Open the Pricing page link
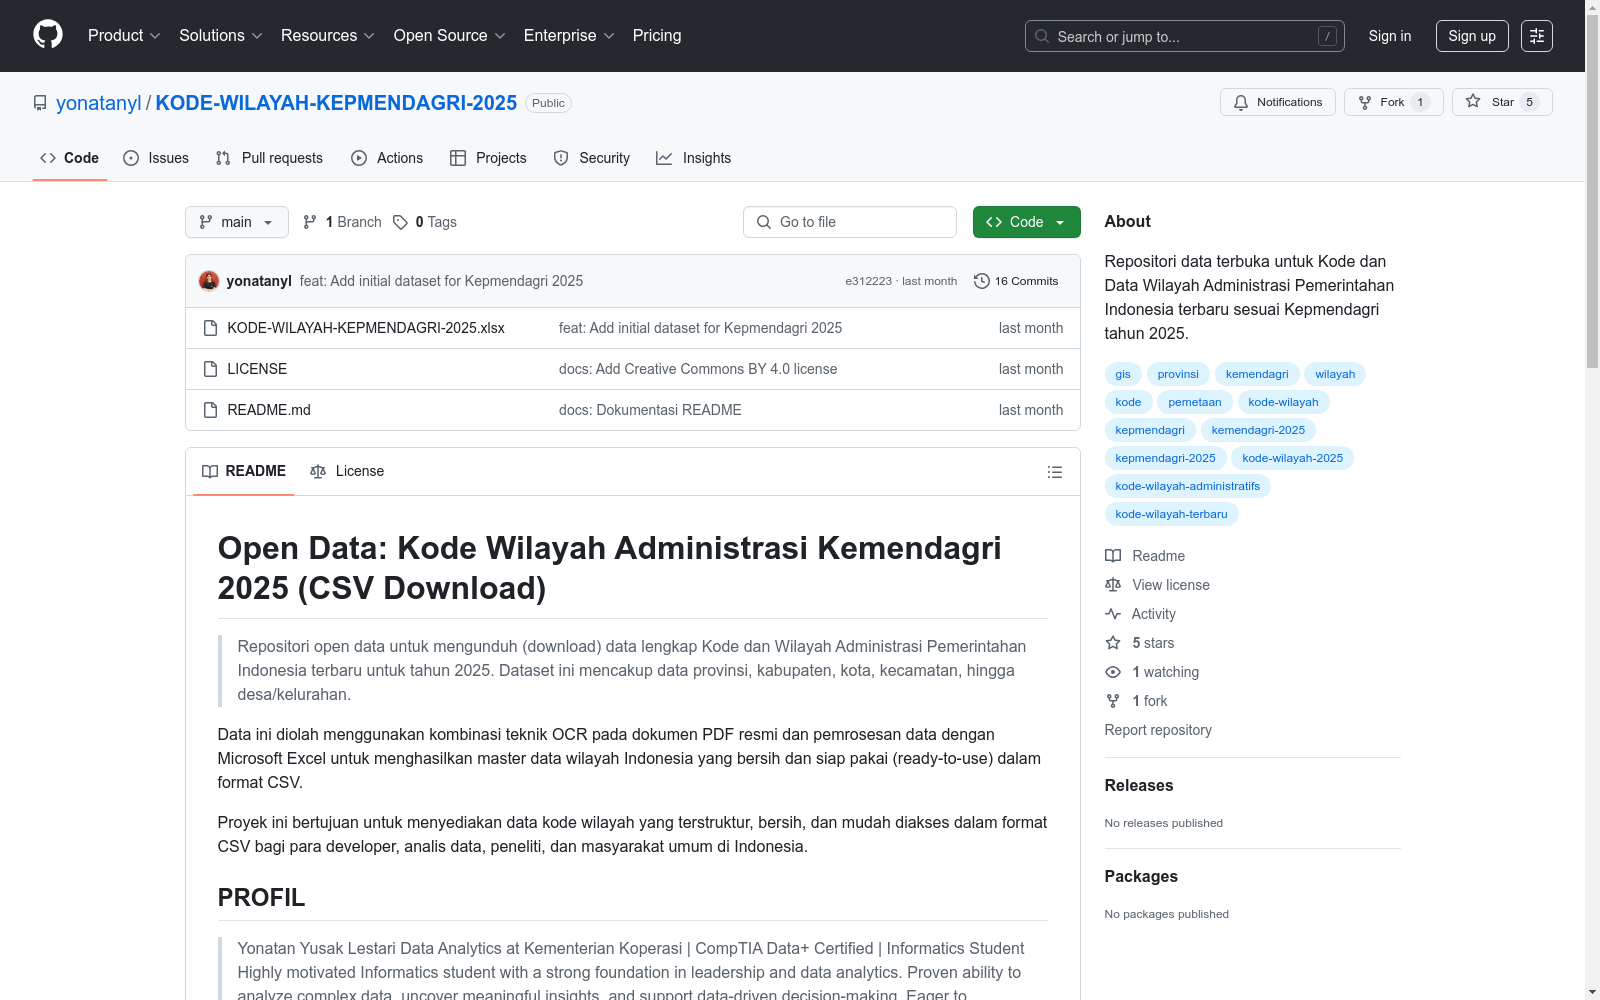Image resolution: width=1600 pixels, height=1000 pixels. point(657,36)
